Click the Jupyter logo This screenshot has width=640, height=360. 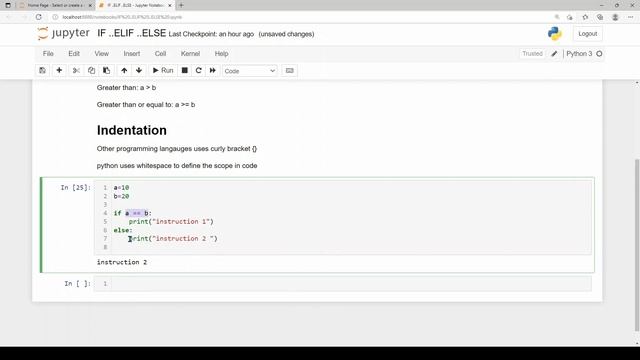coord(64,33)
